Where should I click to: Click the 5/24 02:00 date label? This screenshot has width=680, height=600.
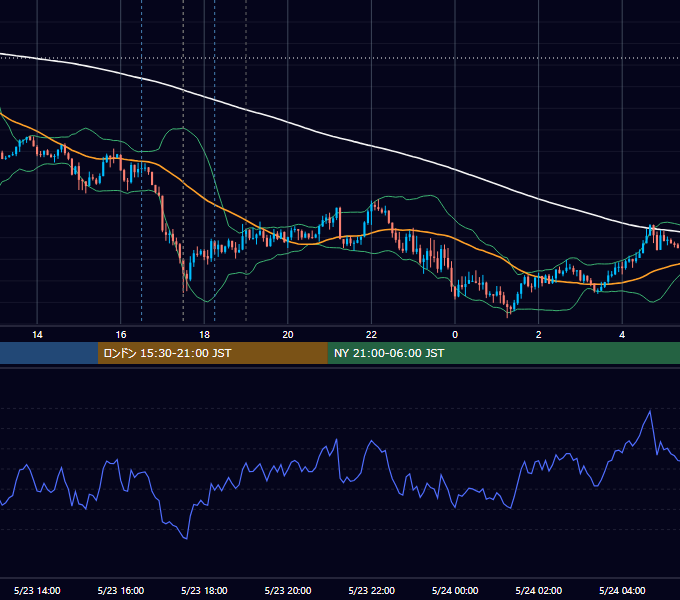point(539,590)
